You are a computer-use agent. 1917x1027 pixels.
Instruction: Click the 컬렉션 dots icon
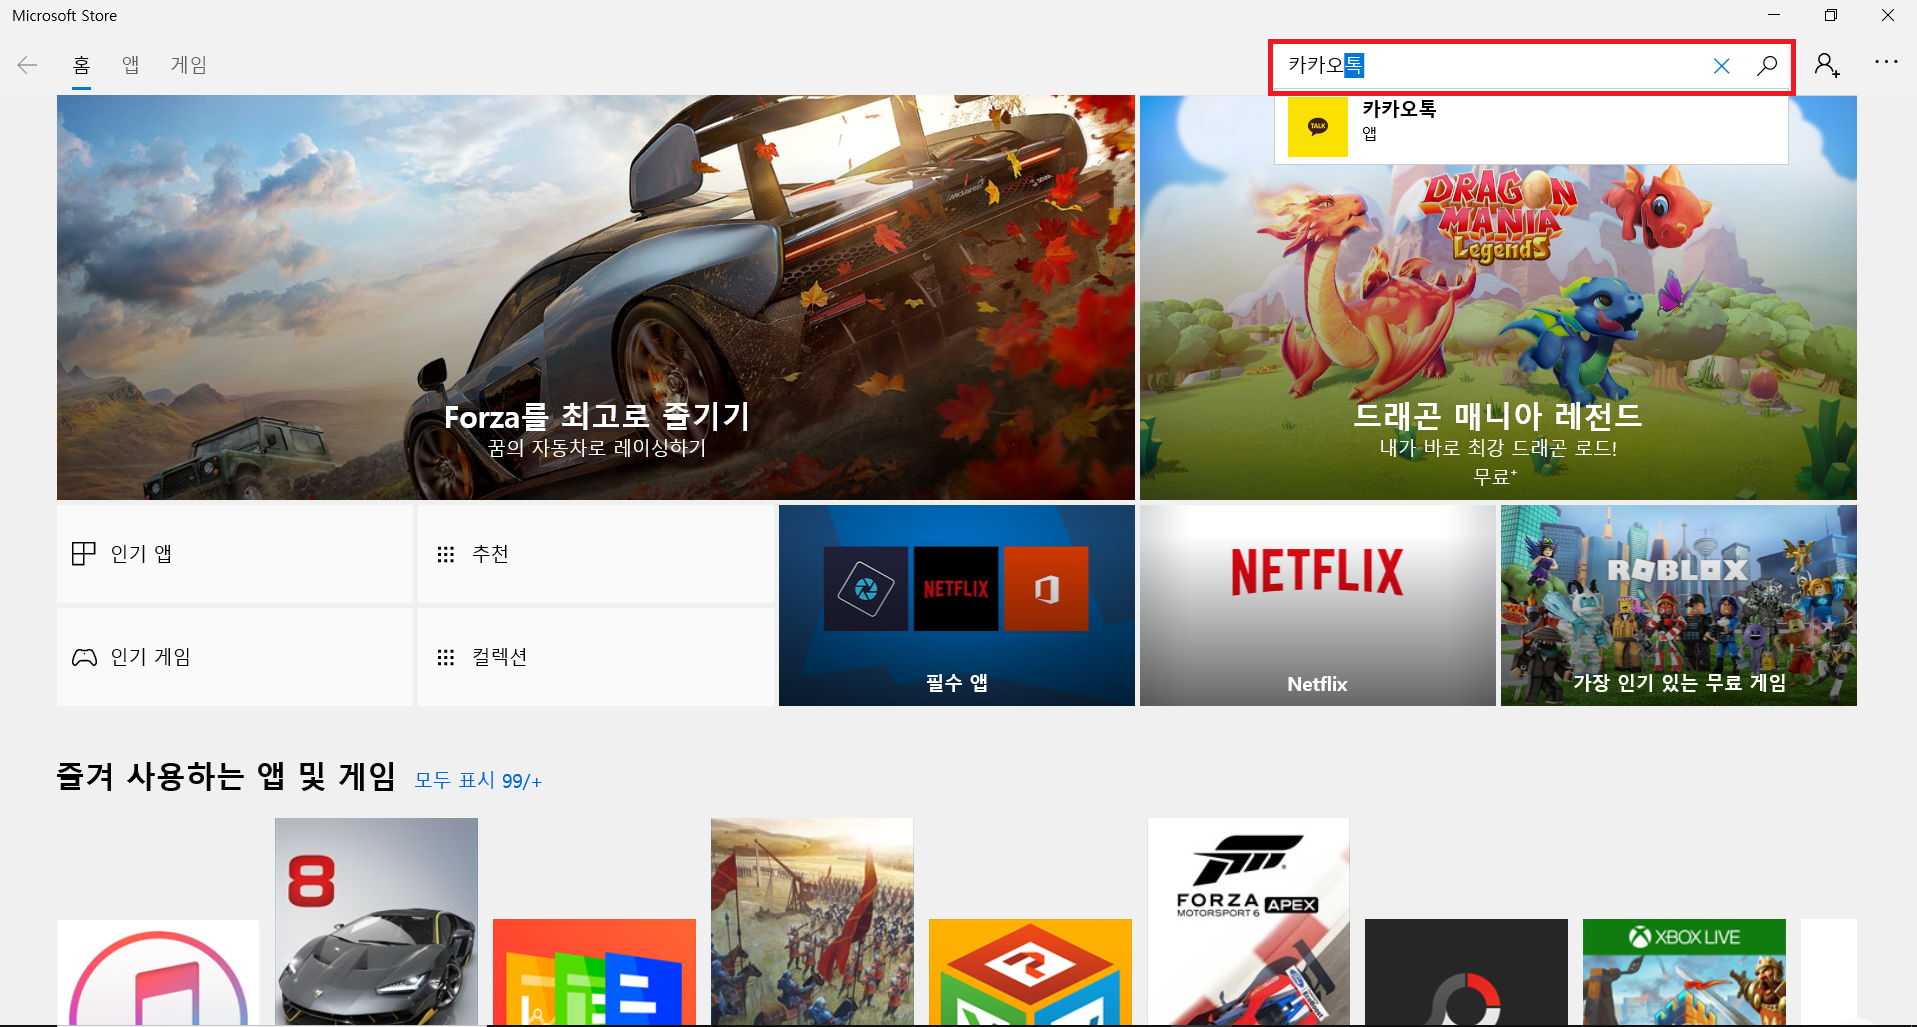point(446,657)
